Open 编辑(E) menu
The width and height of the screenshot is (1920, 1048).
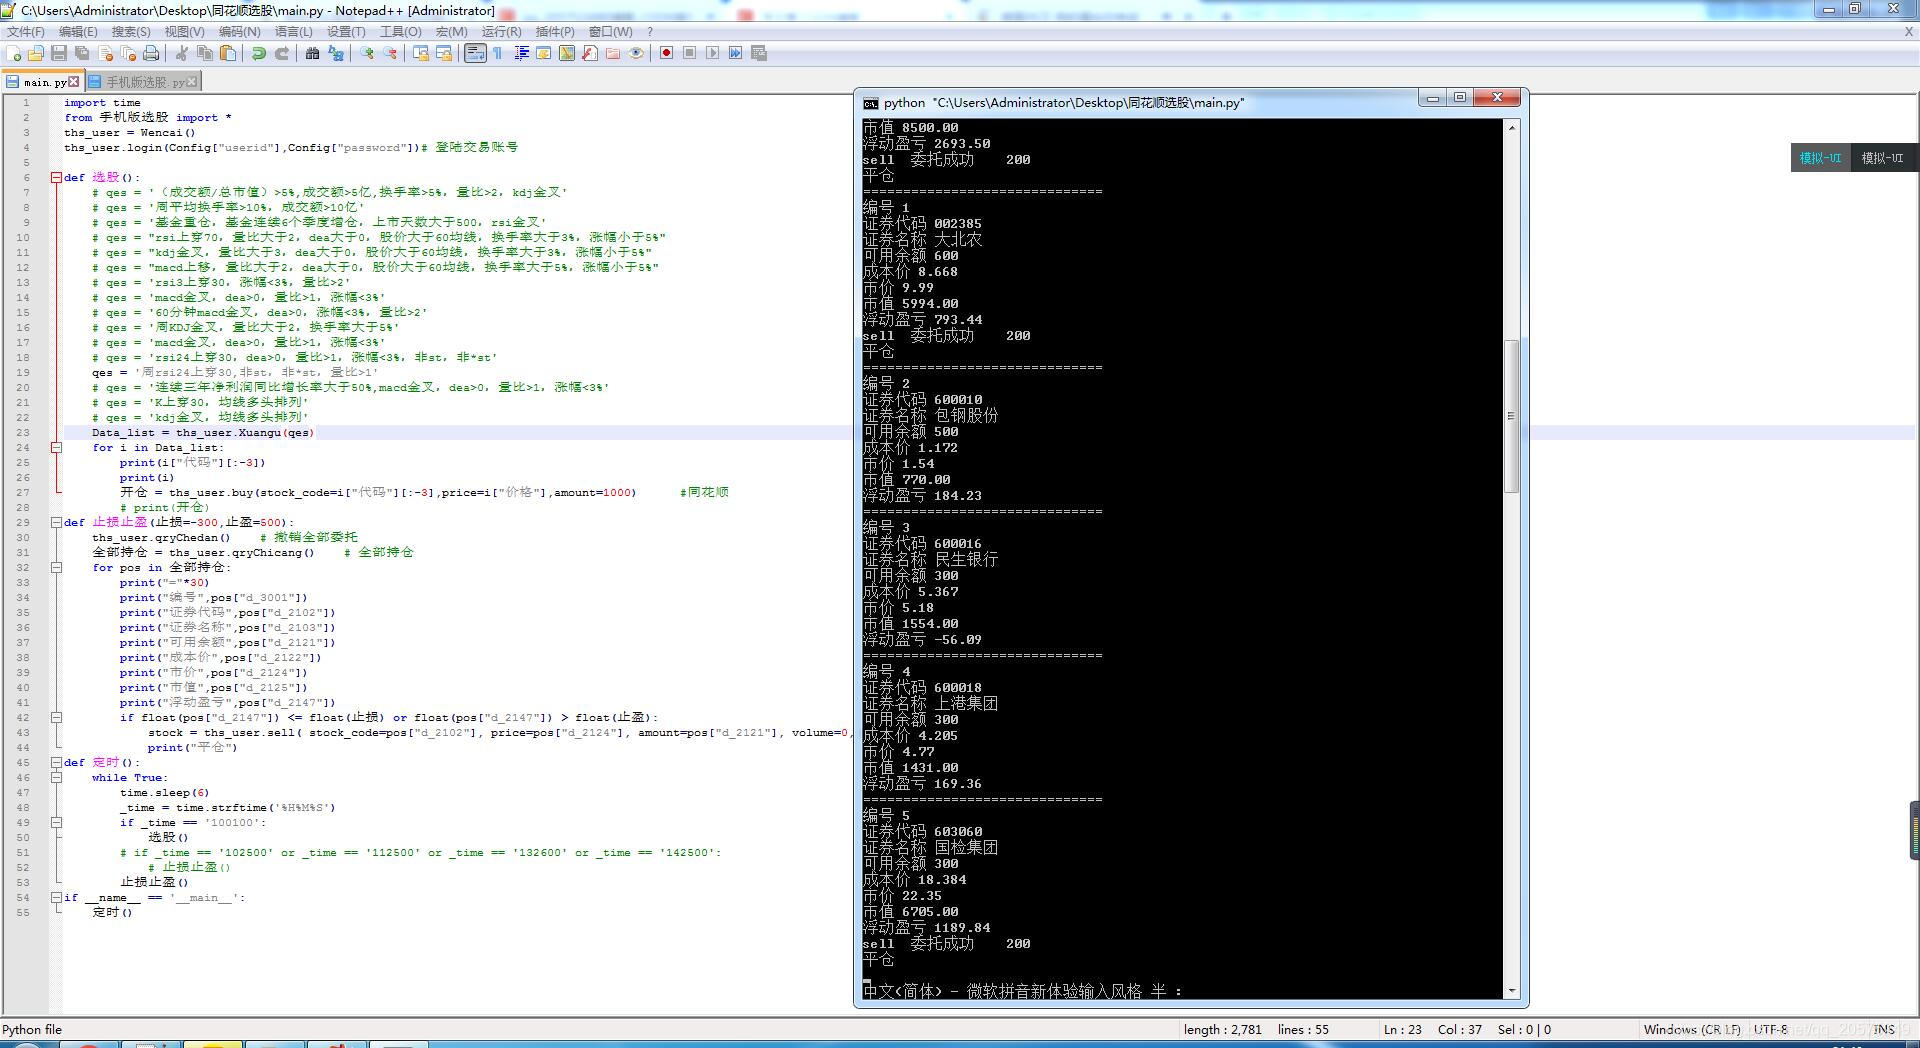pyautogui.click(x=78, y=32)
